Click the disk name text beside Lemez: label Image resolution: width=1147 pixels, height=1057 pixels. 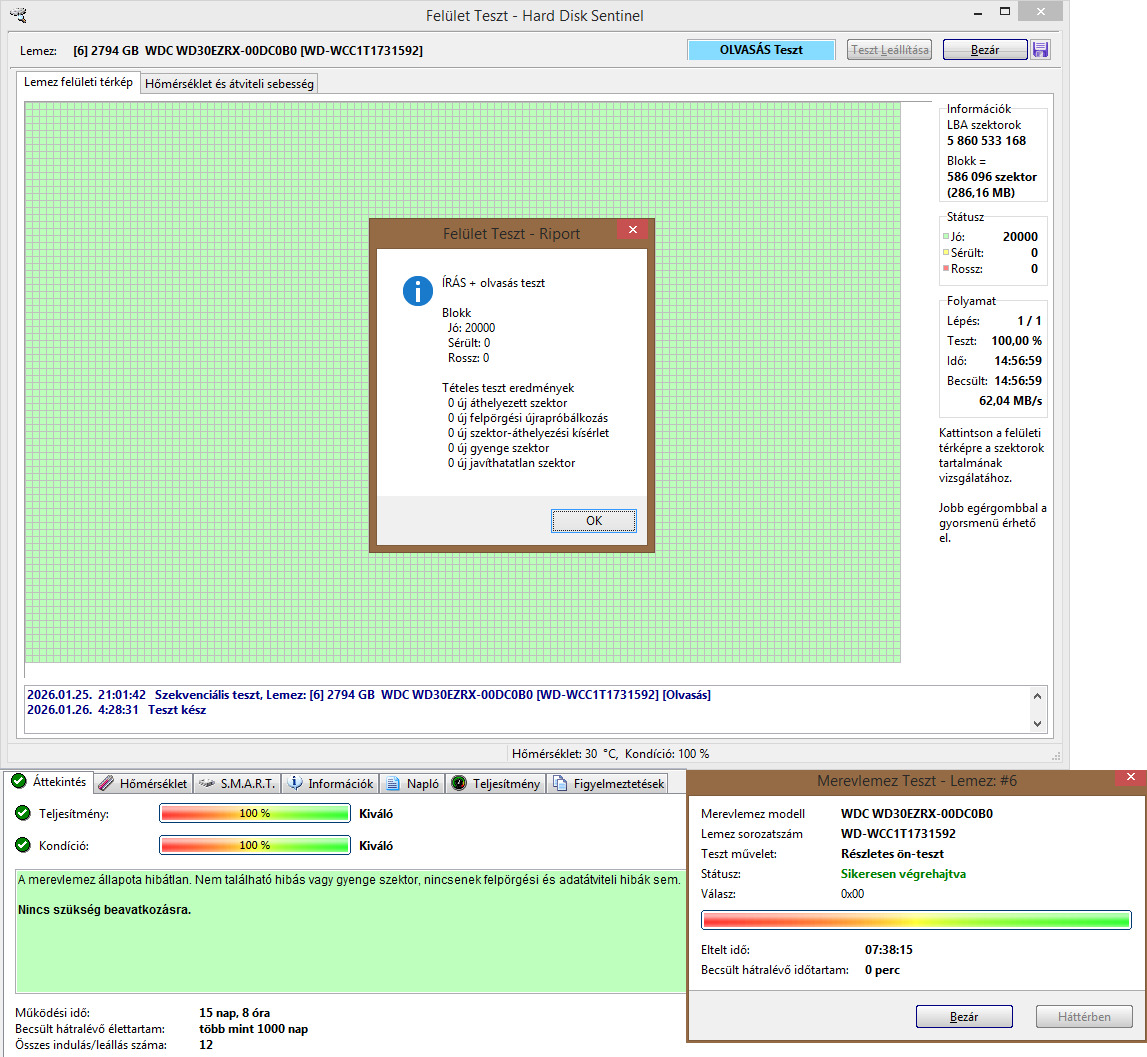tap(248, 50)
